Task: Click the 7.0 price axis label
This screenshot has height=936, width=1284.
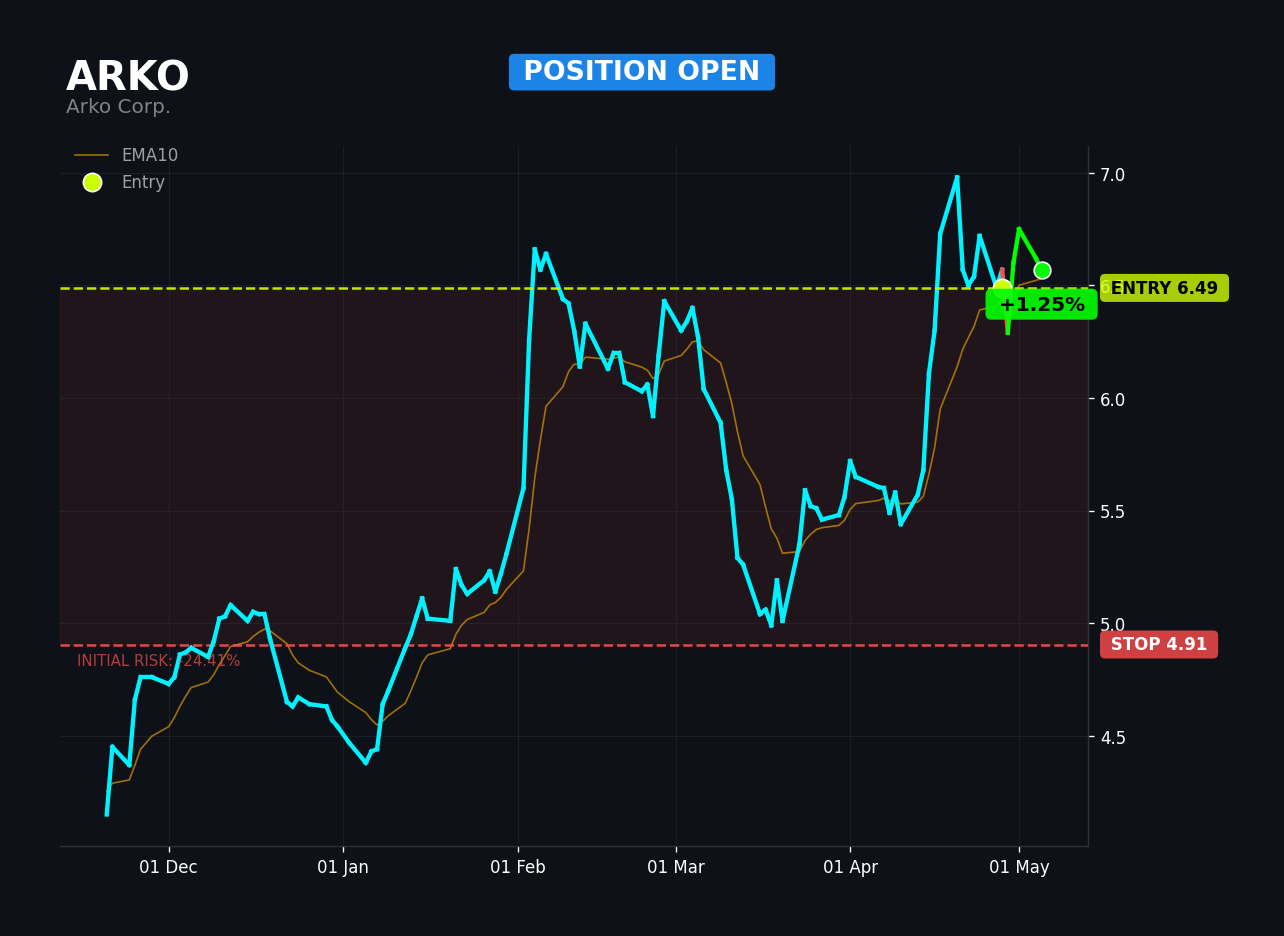Action: 1112,174
